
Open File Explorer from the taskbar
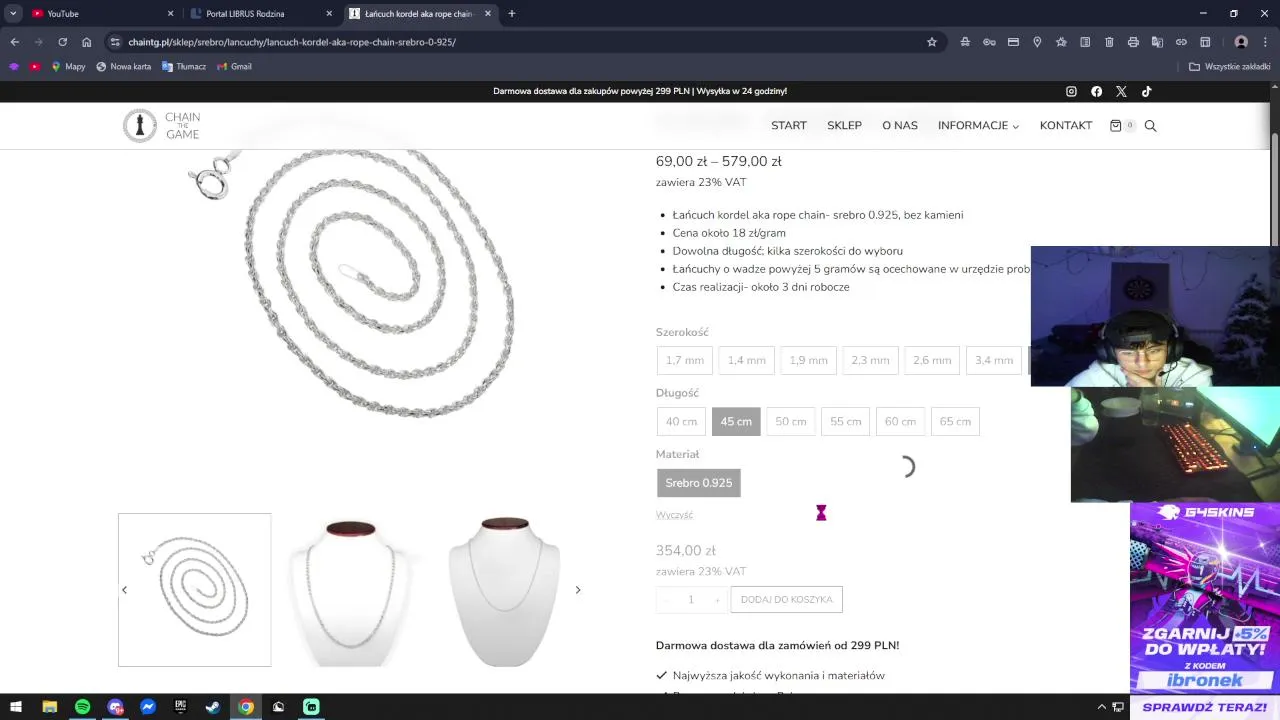point(49,707)
